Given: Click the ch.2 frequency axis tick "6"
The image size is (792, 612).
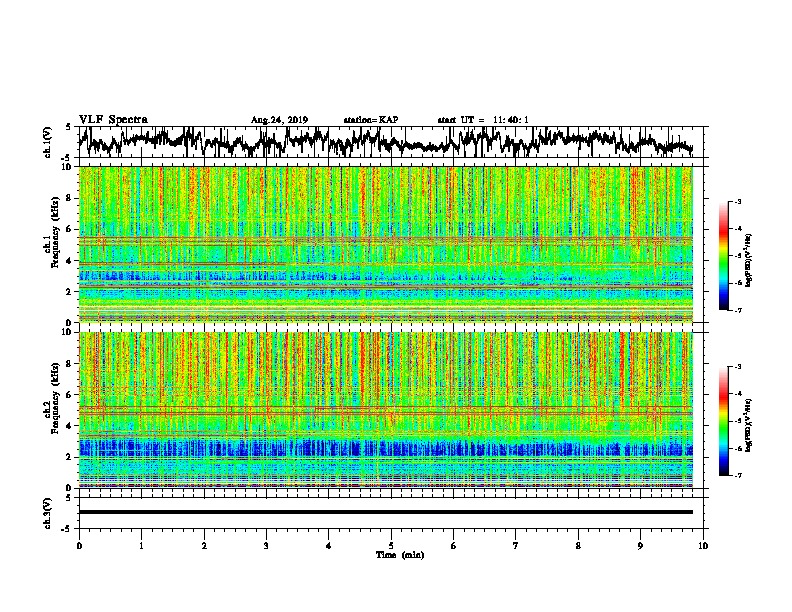Looking at the screenshot, I should click(69, 395).
